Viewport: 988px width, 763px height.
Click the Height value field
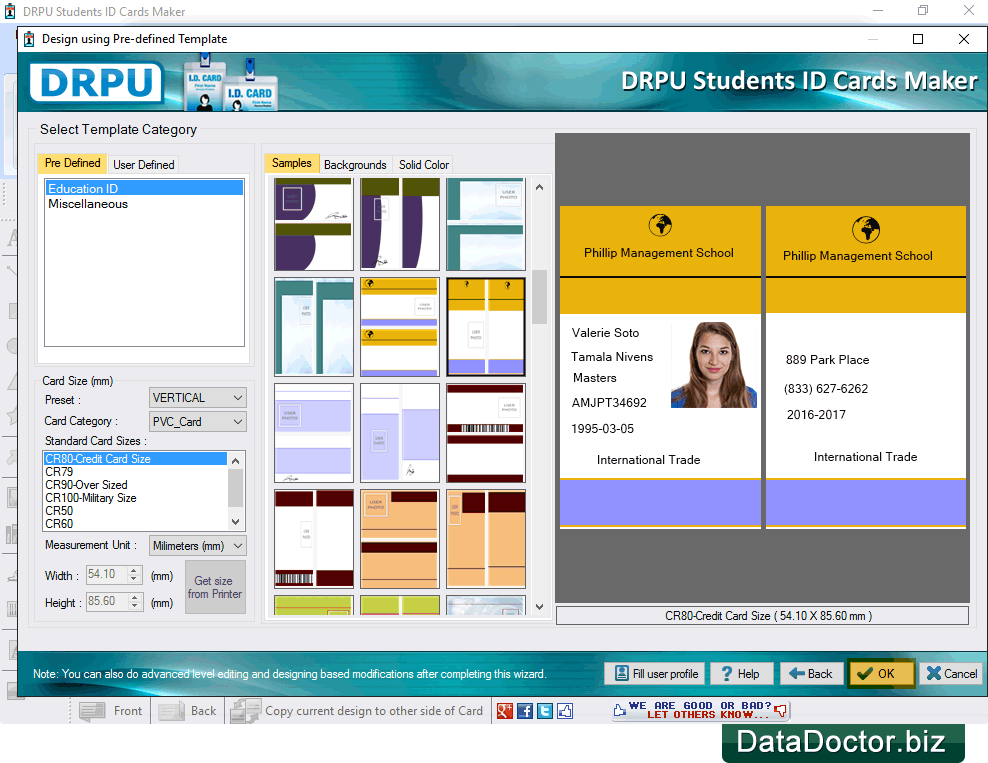coord(107,602)
